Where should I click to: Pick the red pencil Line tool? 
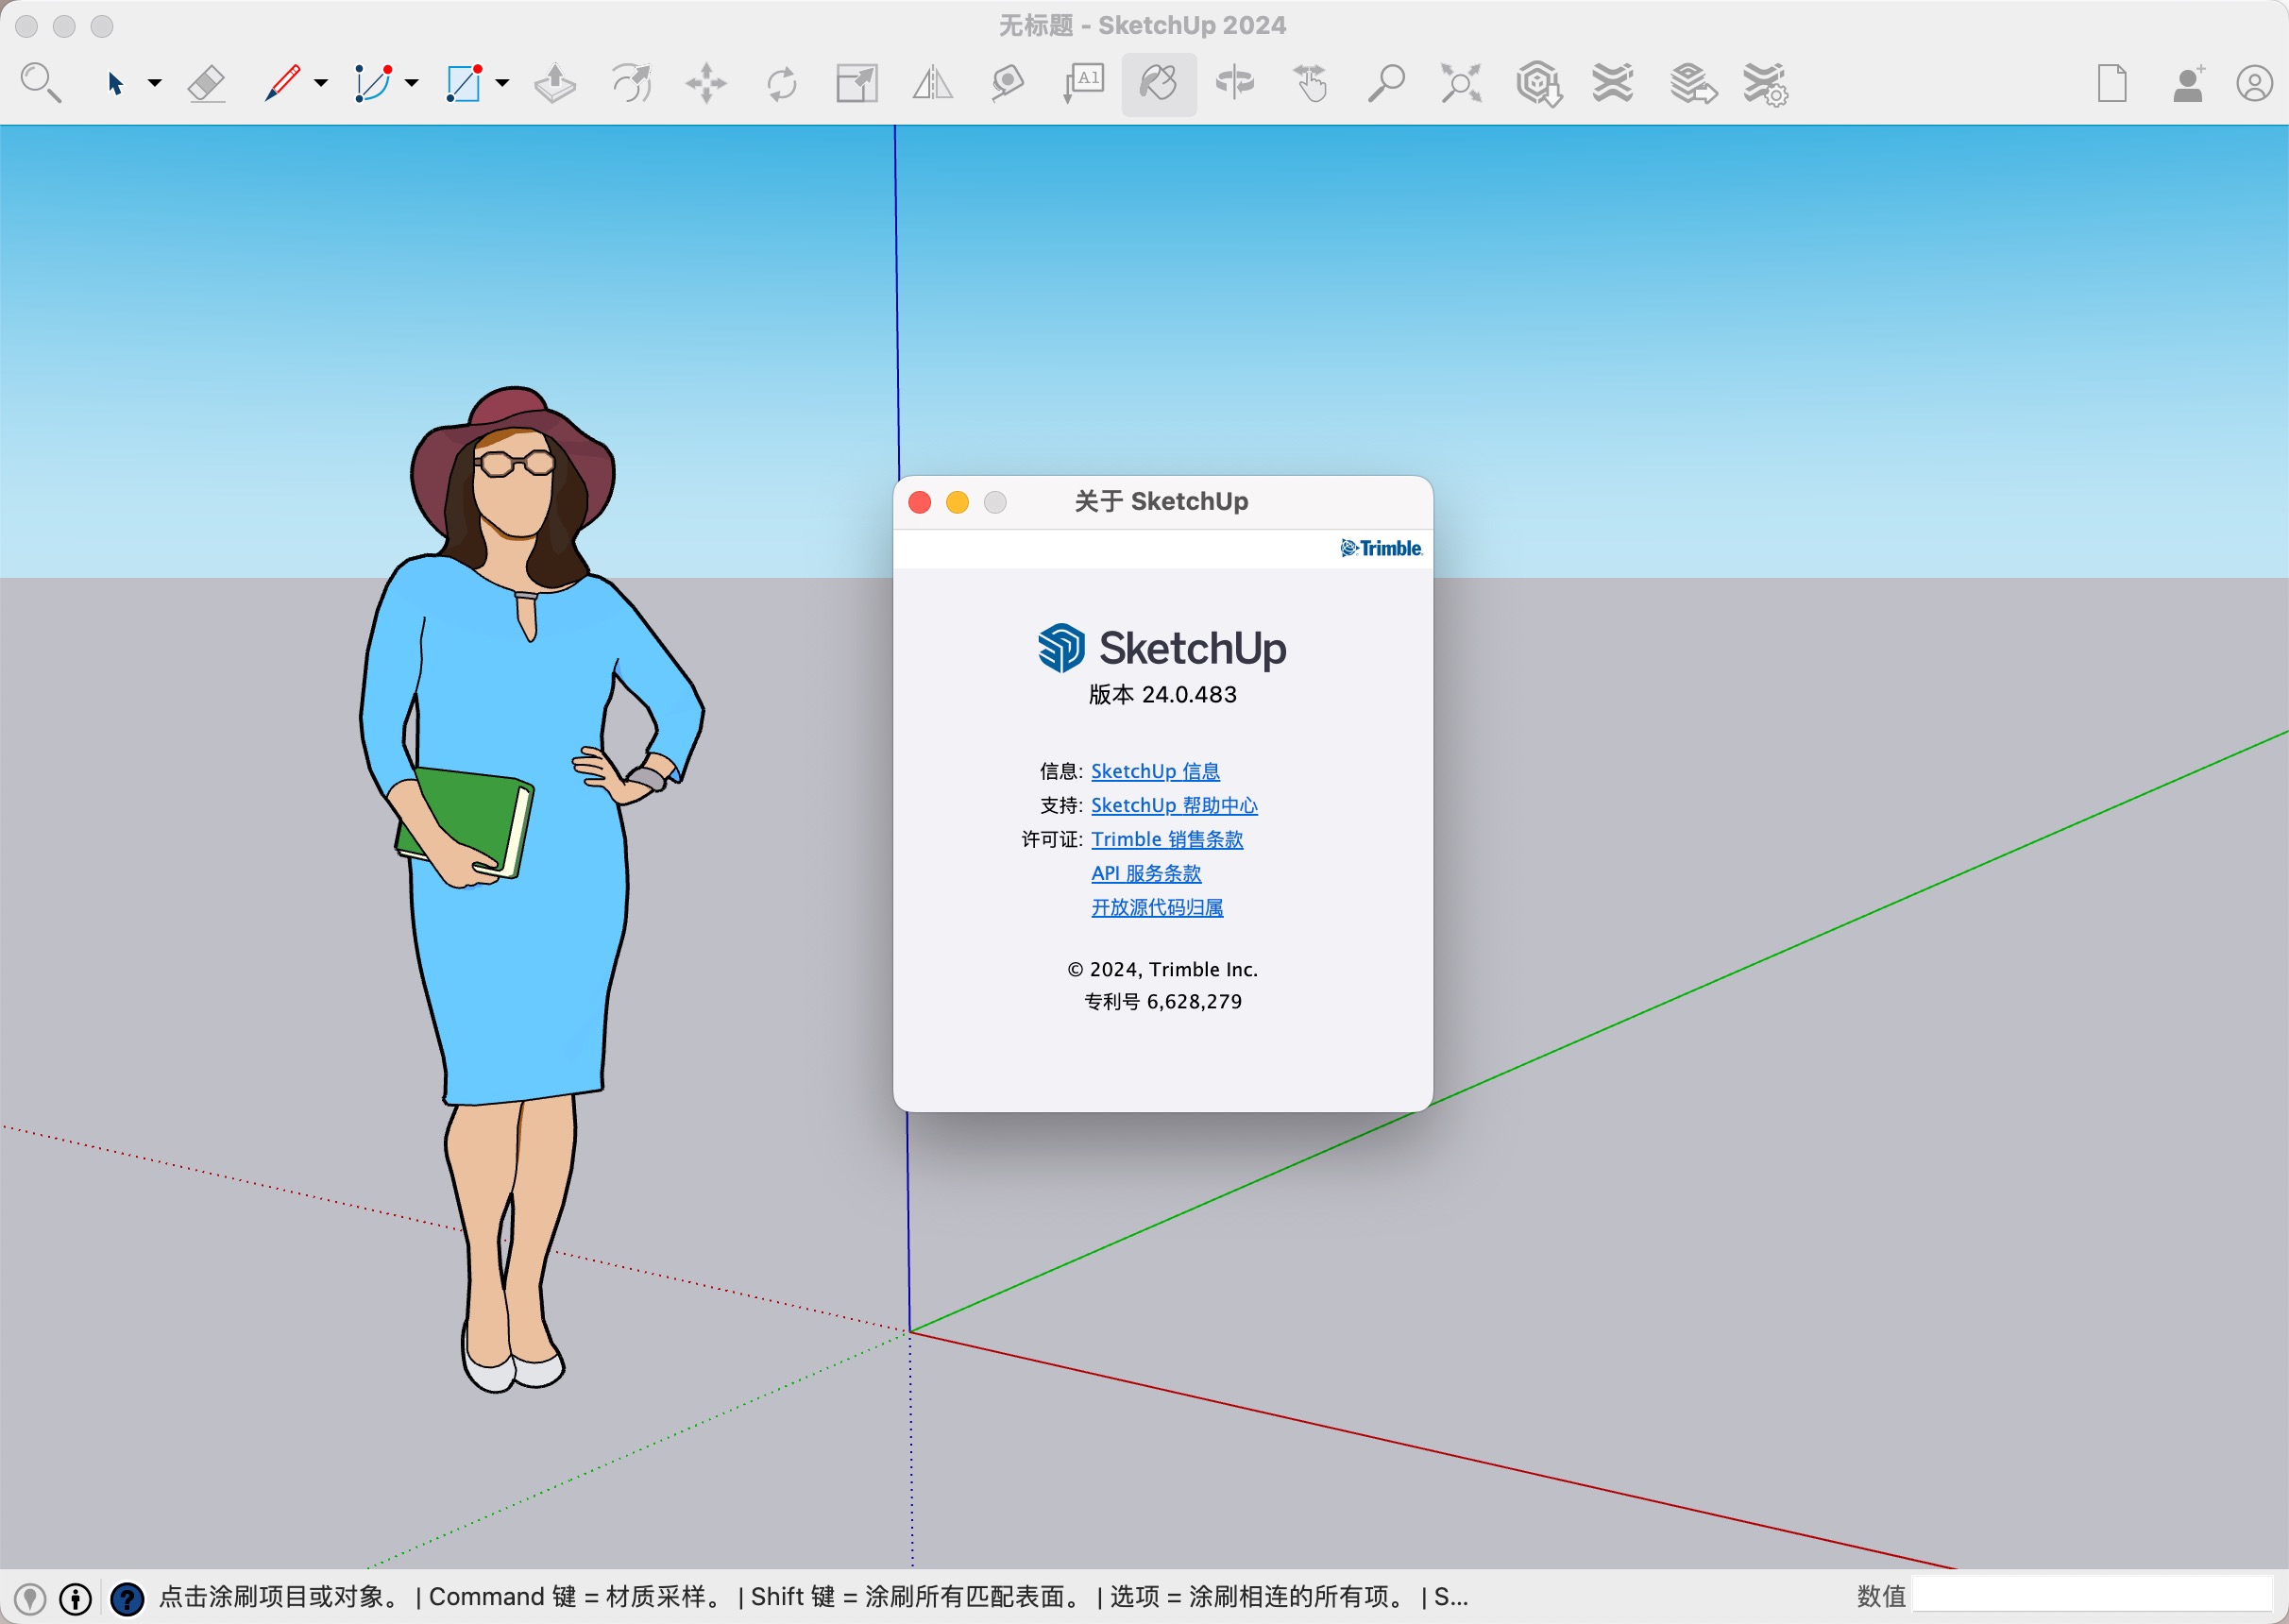(282, 83)
